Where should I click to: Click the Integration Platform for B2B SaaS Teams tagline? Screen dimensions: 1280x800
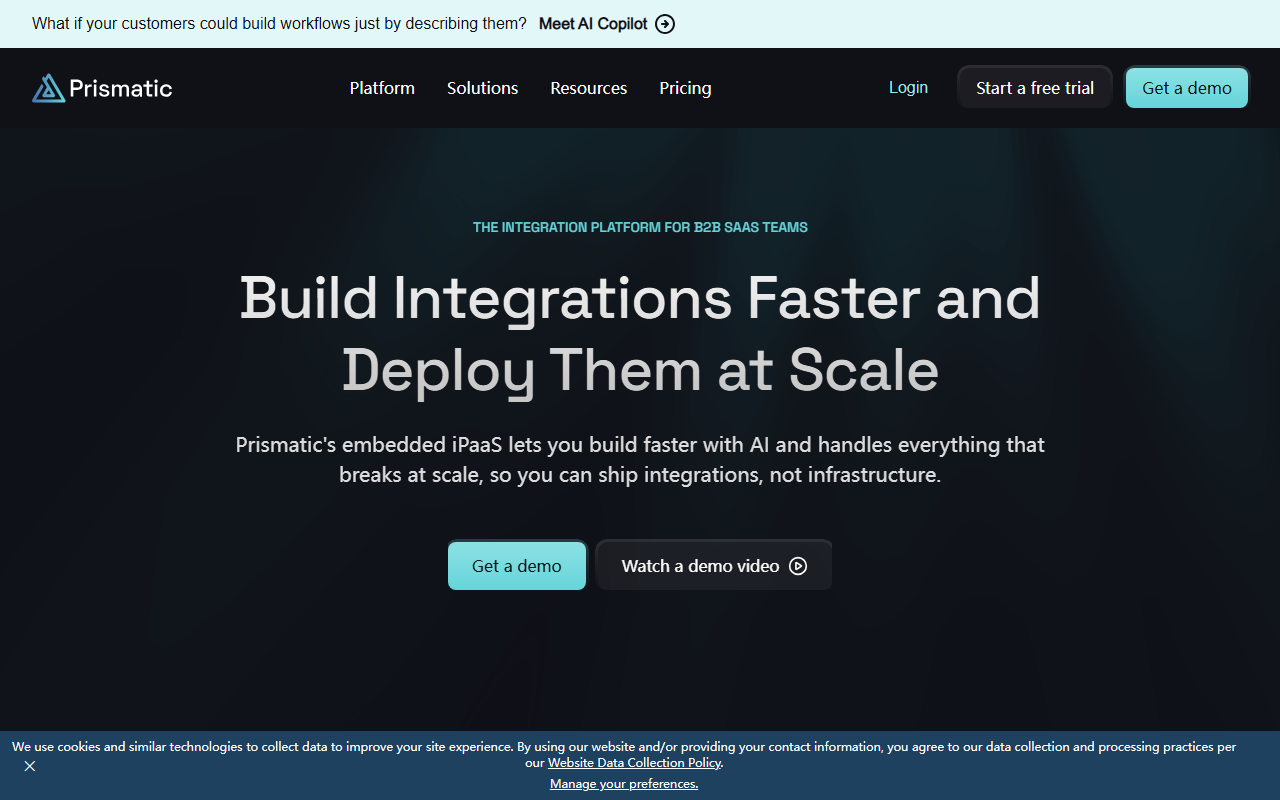pyautogui.click(x=640, y=227)
